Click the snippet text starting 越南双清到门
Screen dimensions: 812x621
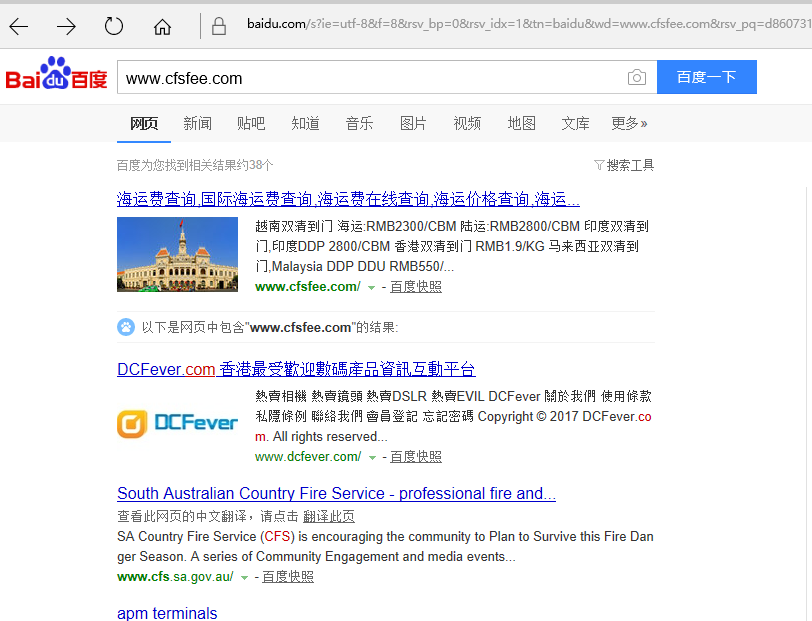pos(452,246)
